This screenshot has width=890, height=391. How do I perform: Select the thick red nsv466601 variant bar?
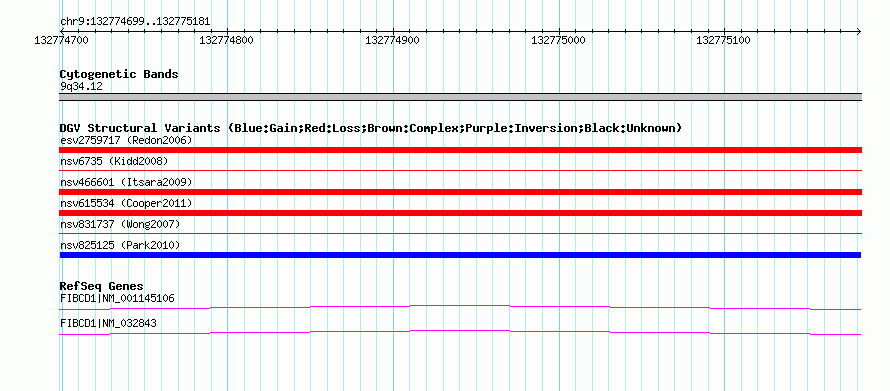pyautogui.click(x=460, y=192)
